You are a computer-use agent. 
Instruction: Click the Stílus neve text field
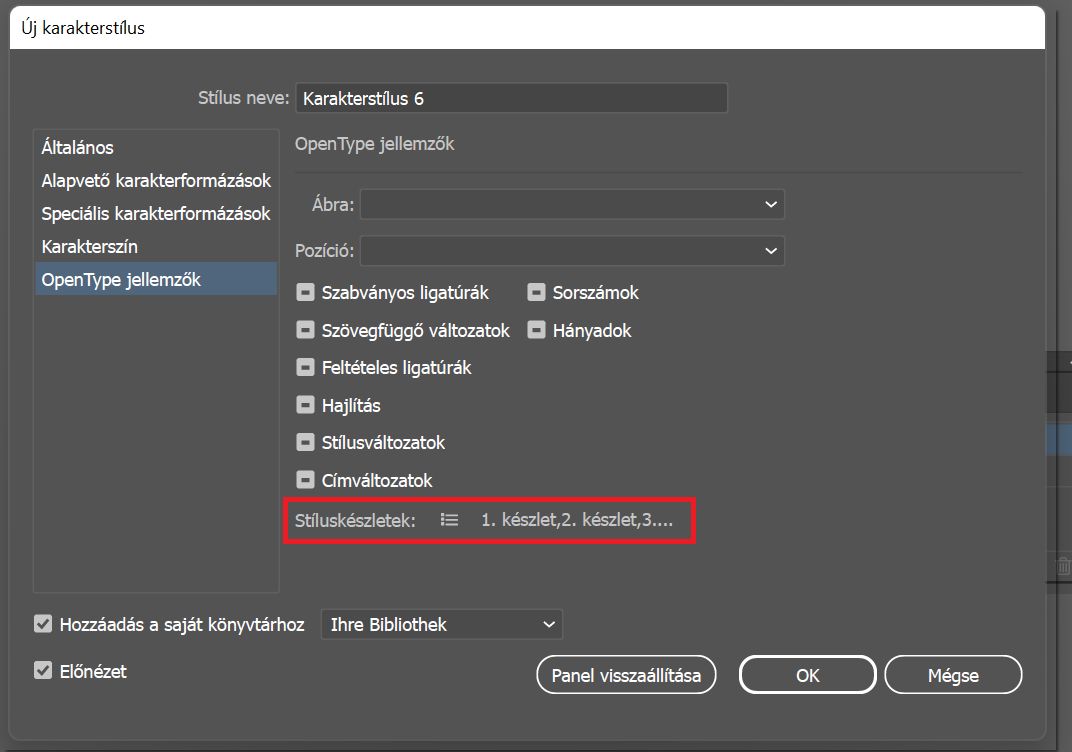pyautogui.click(x=511, y=99)
